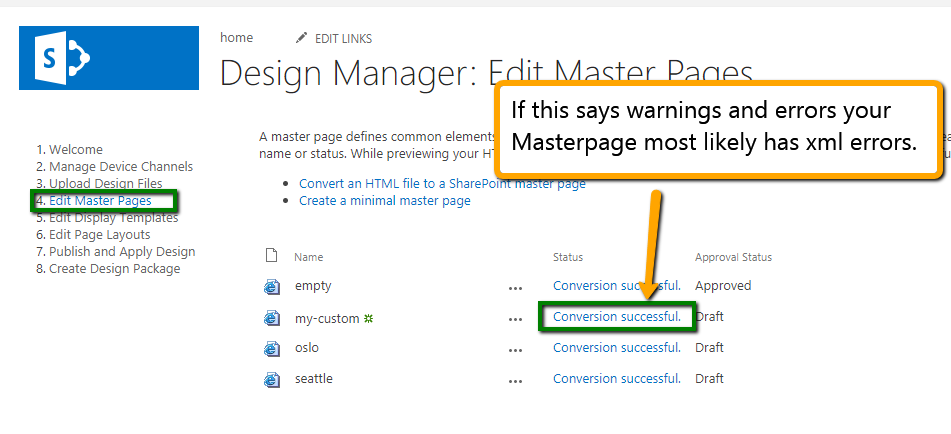Click the Draft status of my-custom
Image resolution: width=951 pixels, height=434 pixels.
coord(710,316)
